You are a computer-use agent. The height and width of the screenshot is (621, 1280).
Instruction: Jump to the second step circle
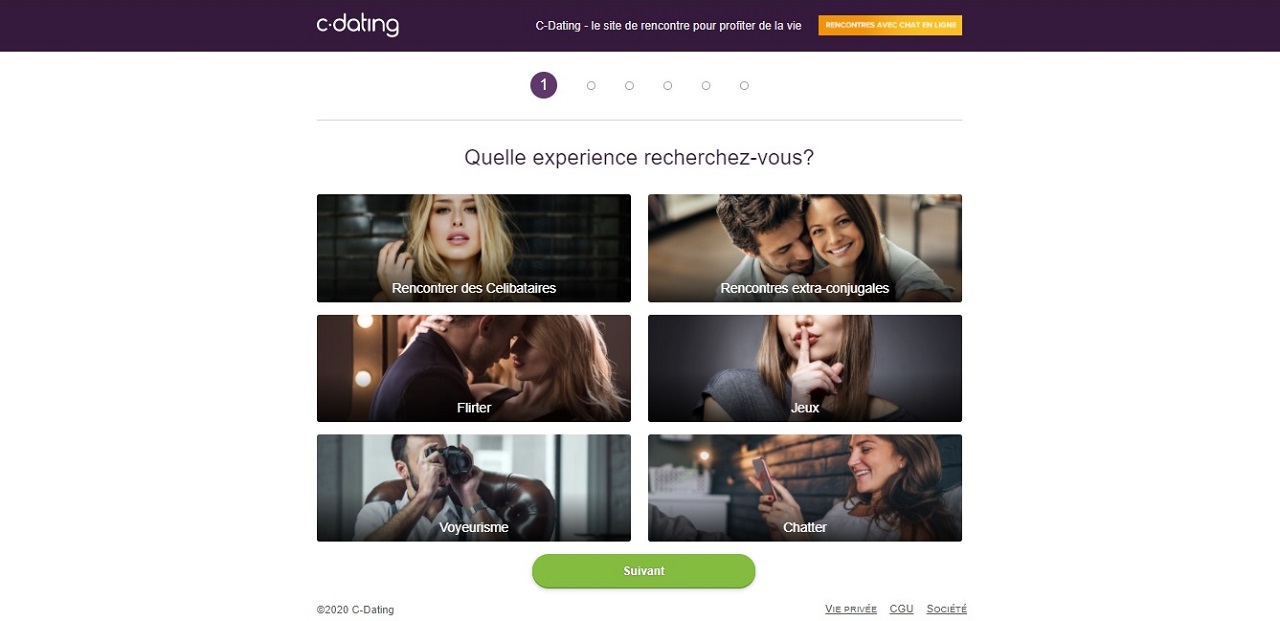click(591, 86)
